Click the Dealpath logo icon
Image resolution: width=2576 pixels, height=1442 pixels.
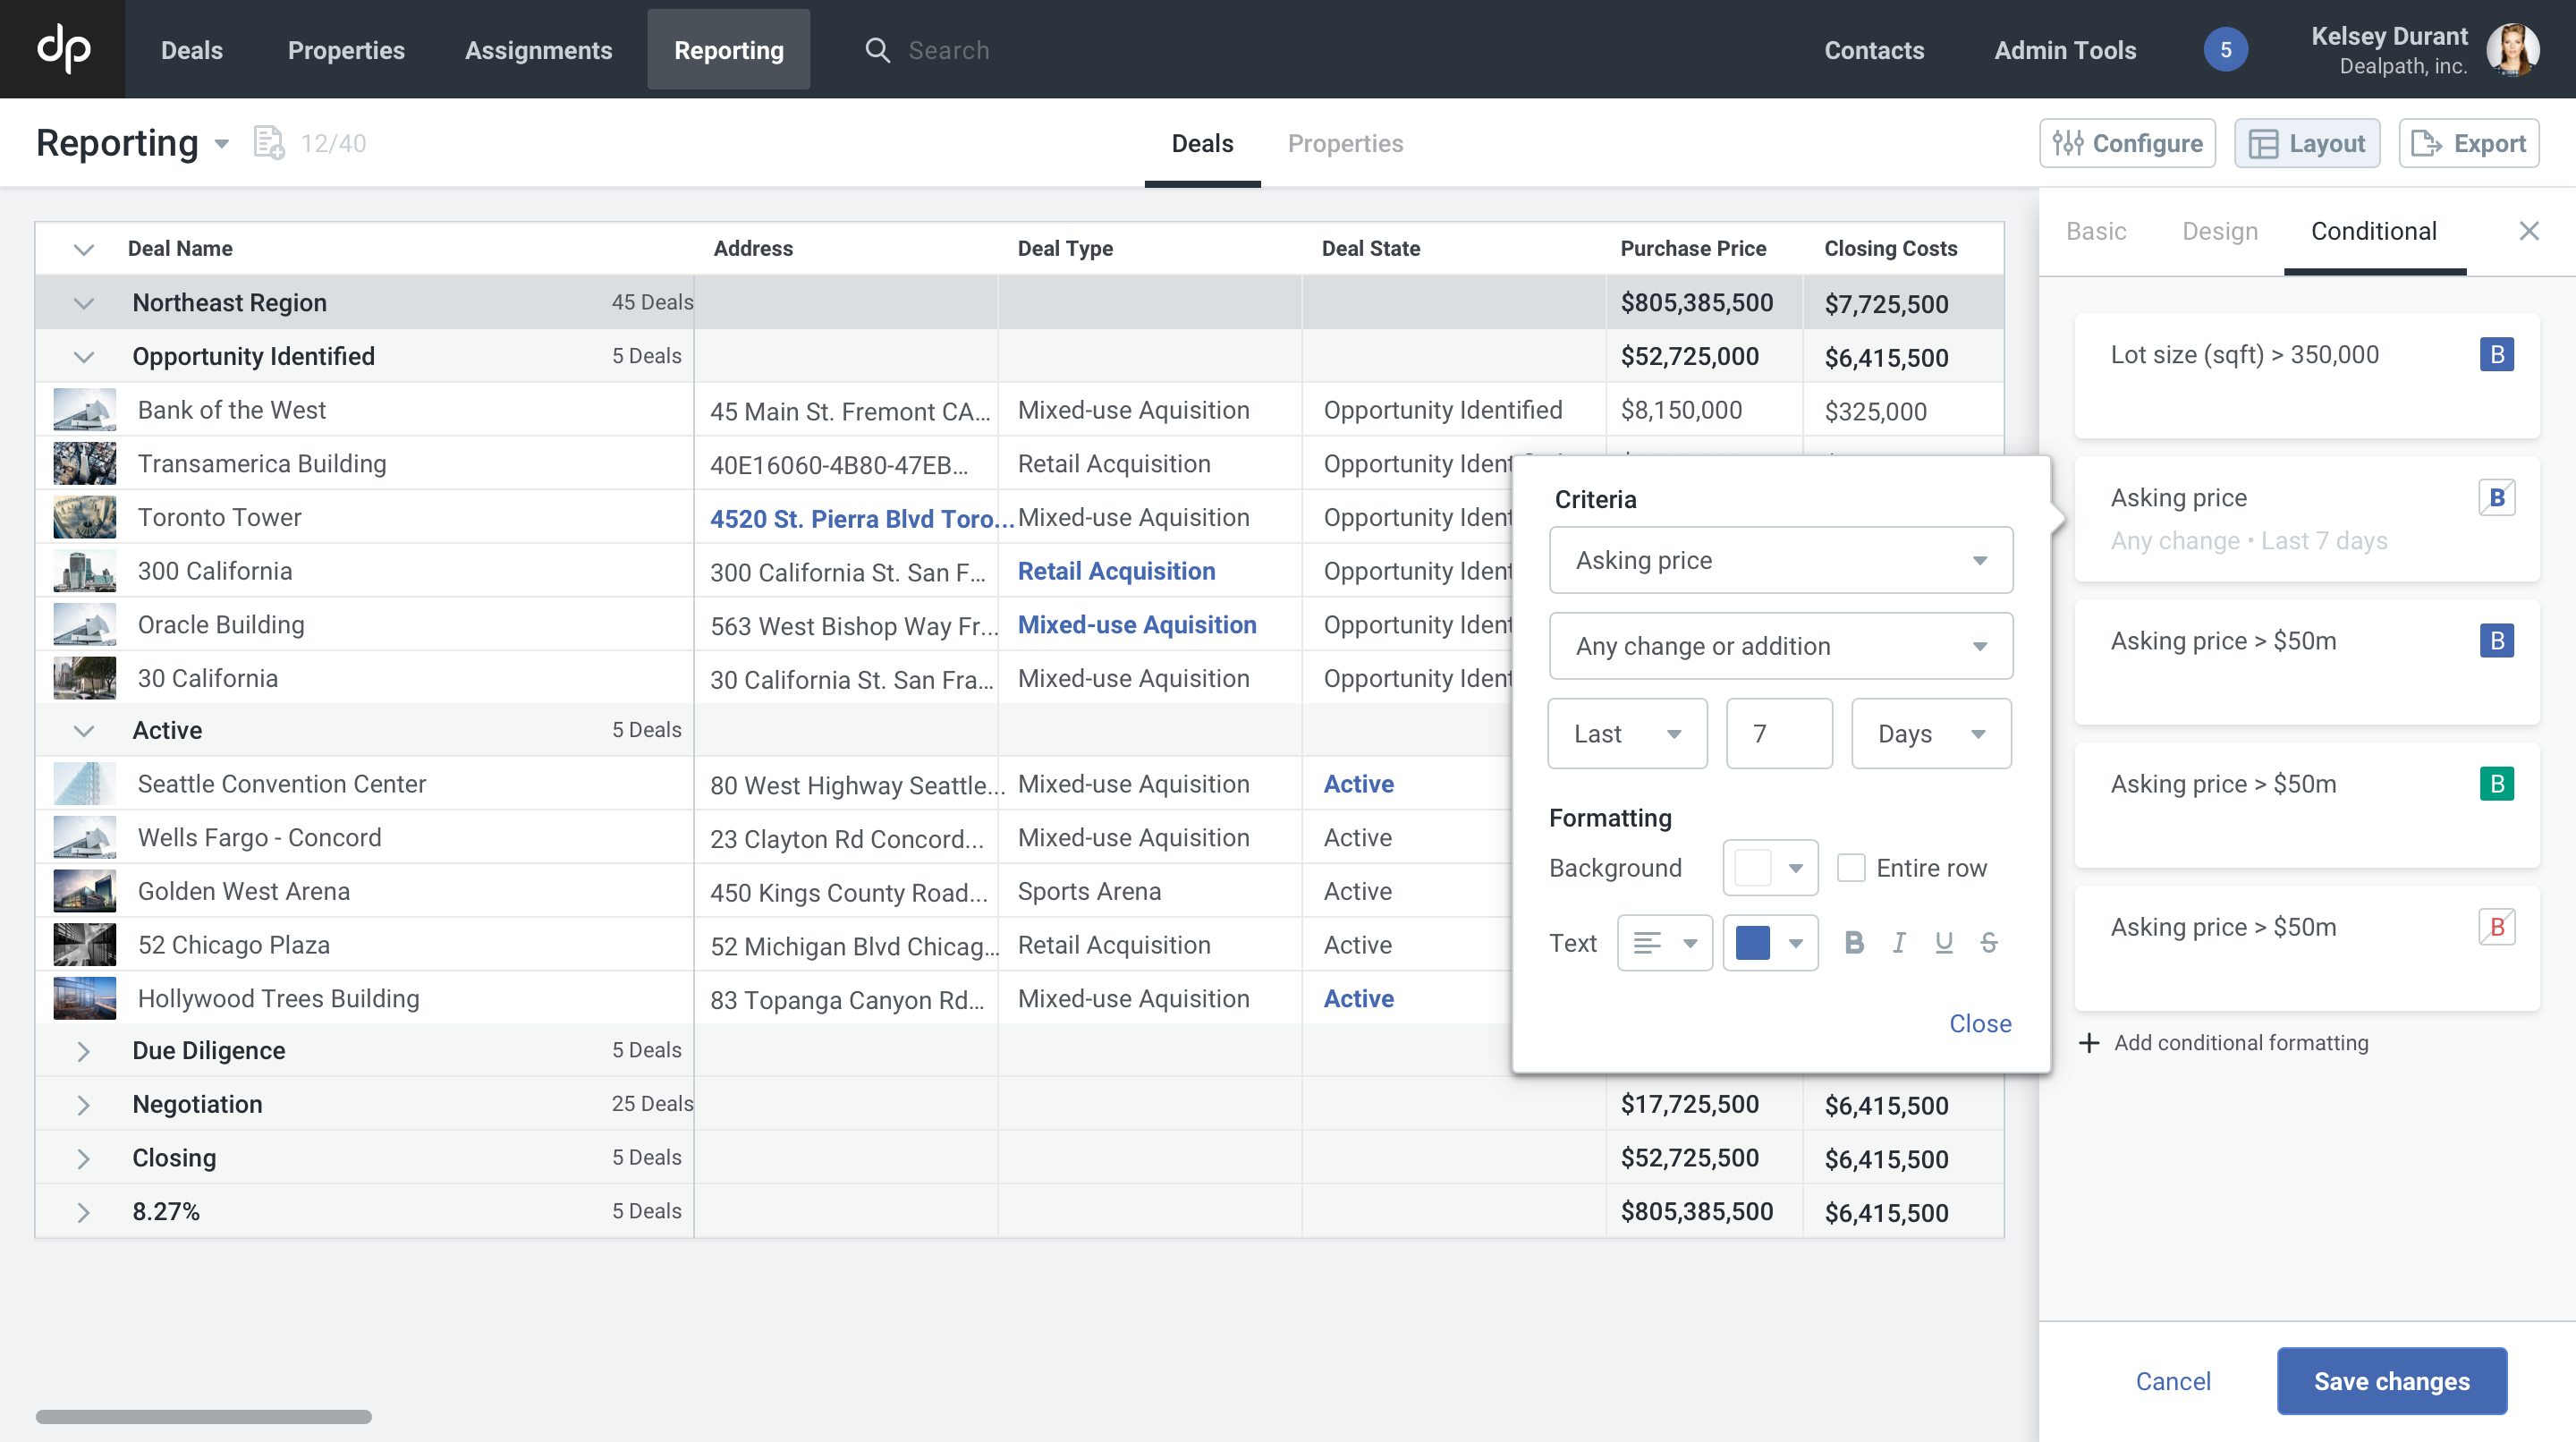coord(63,49)
